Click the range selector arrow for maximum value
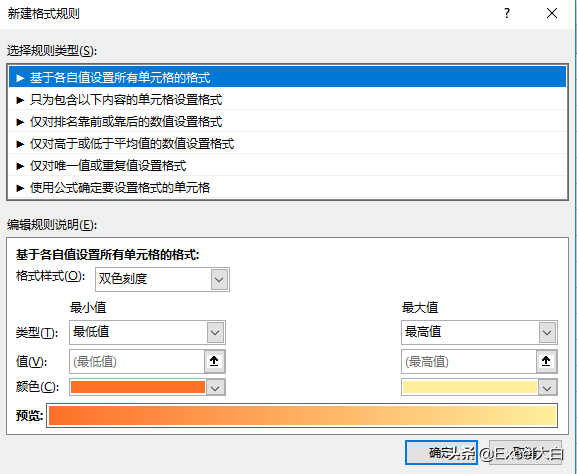Image resolution: width=577 pixels, height=474 pixels. pyautogui.click(x=546, y=362)
